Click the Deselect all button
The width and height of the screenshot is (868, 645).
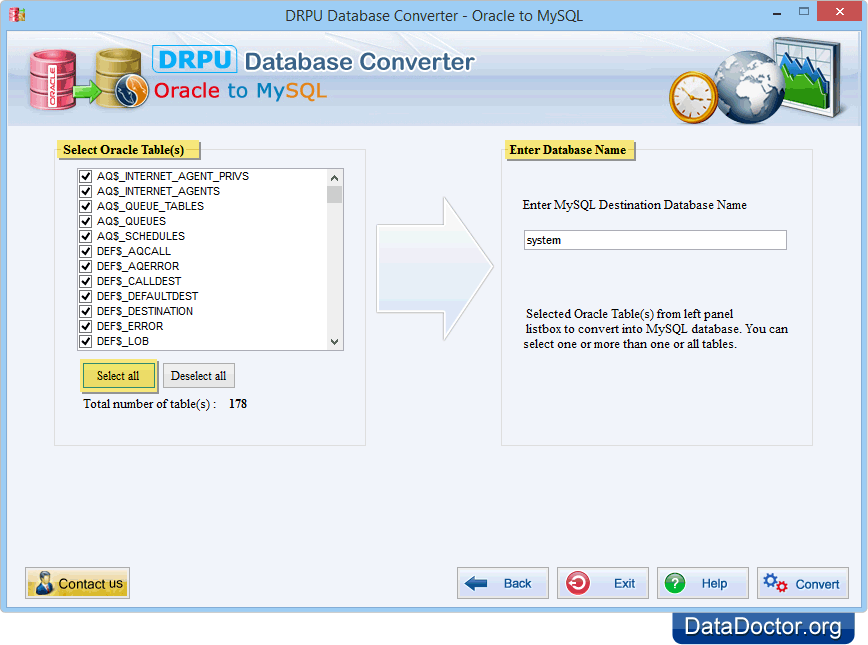click(199, 376)
